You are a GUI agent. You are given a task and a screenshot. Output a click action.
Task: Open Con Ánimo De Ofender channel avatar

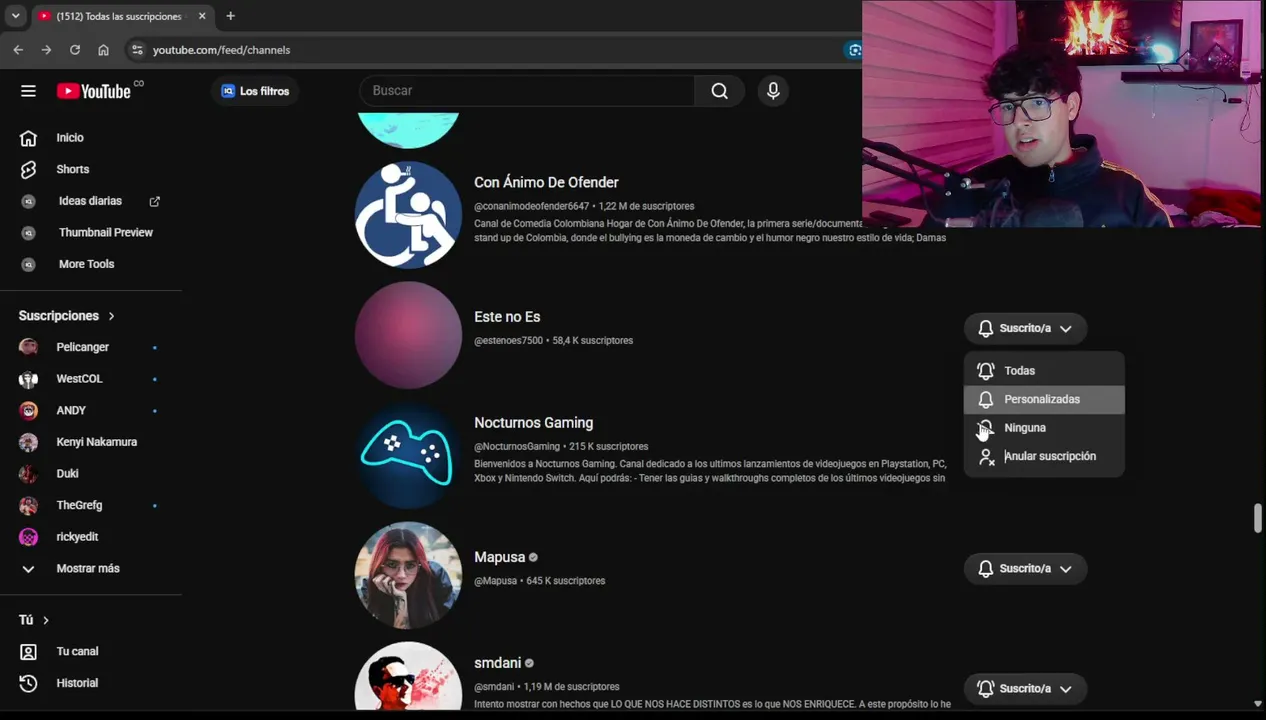(408, 215)
